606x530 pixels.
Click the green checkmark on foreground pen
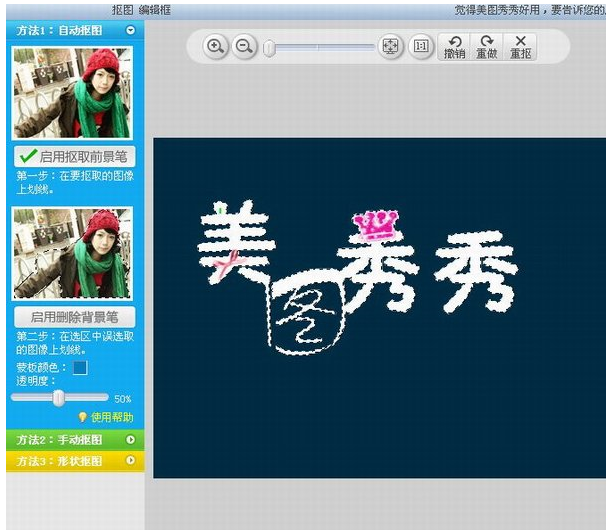[28, 156]
